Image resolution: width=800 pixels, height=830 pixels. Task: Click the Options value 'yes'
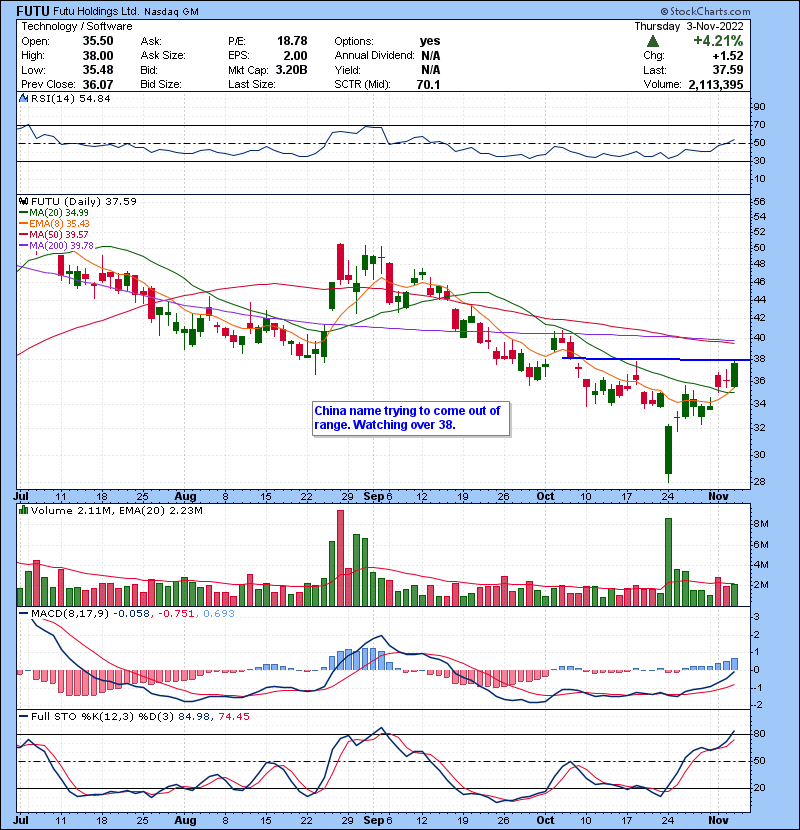[430, 41]
